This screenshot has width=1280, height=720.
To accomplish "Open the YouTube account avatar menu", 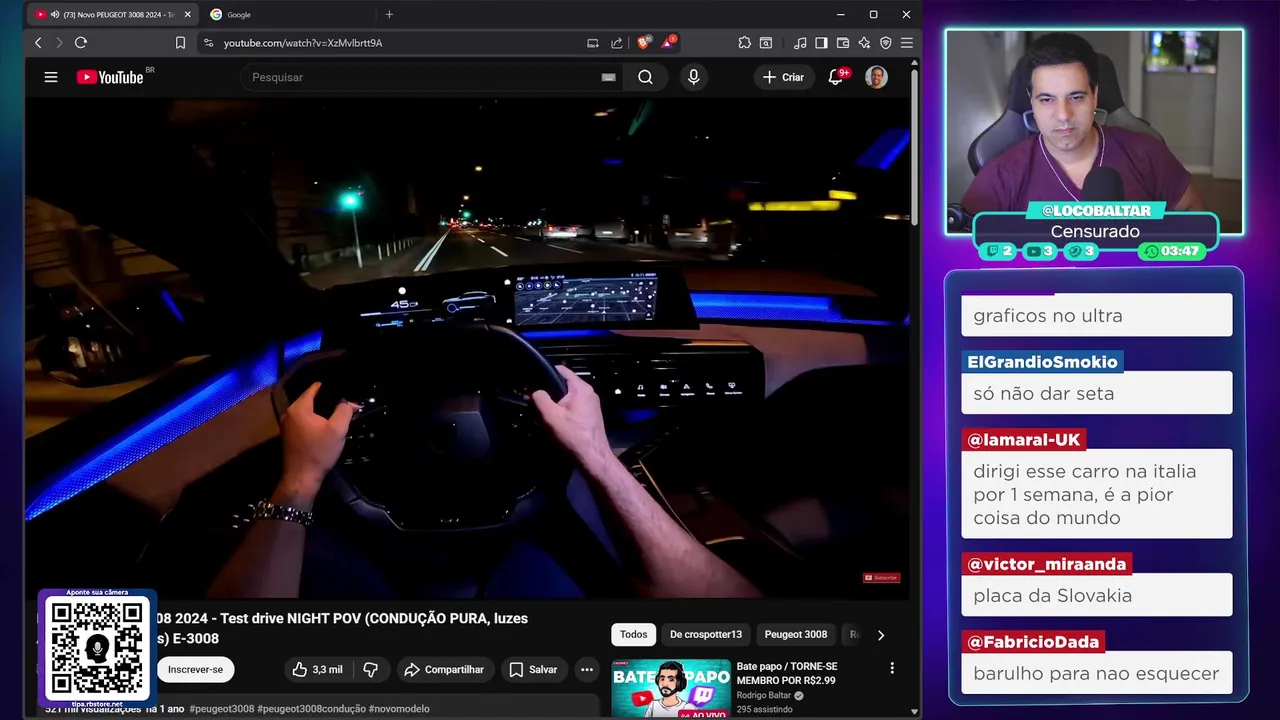I will tap(876, 77).
